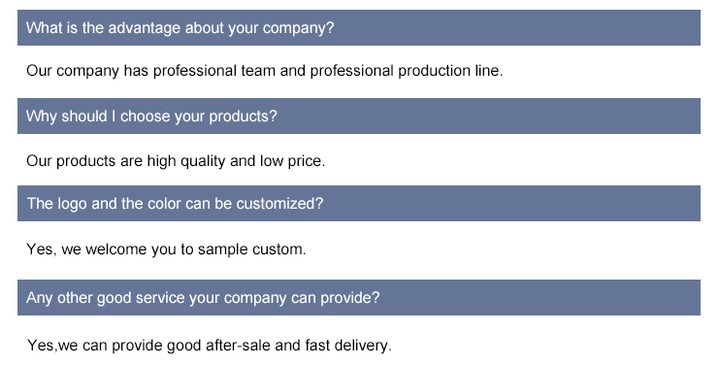Click the 'What is the advantage about your company?' header
Image resolution: width=720 pixels, height=365 pixels.
tap(359, 28)
